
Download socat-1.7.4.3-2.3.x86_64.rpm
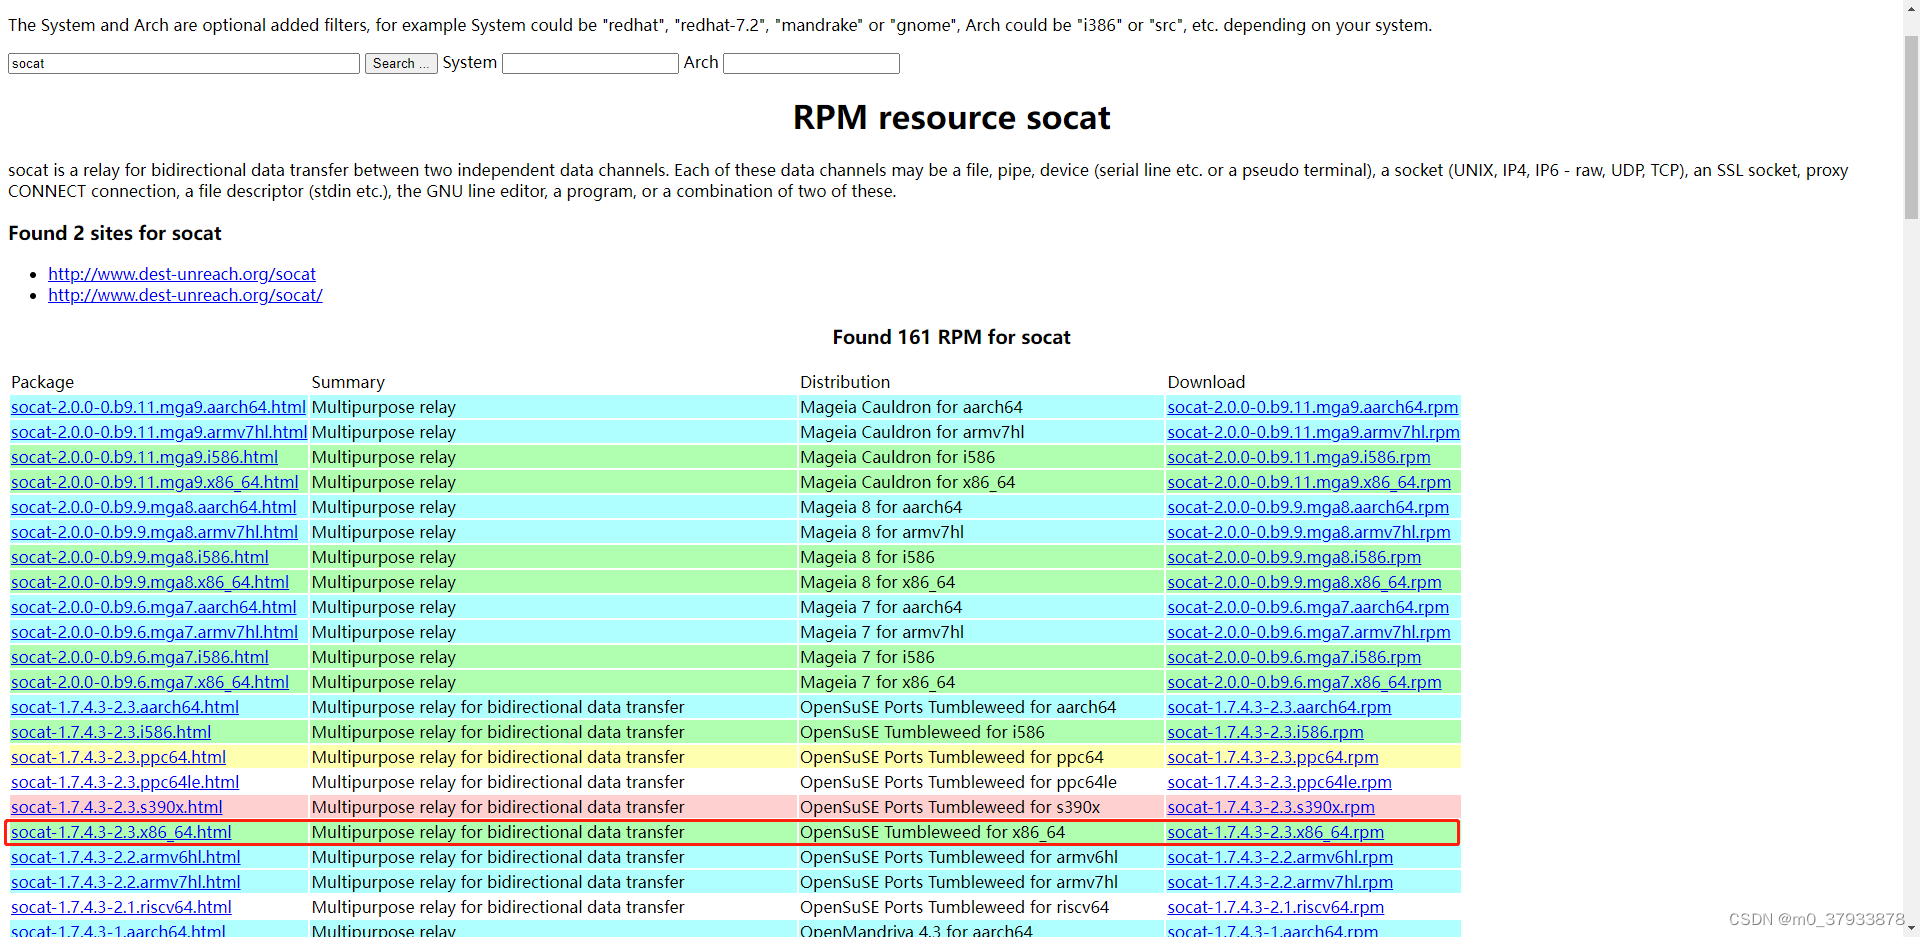coord(1276,832)
